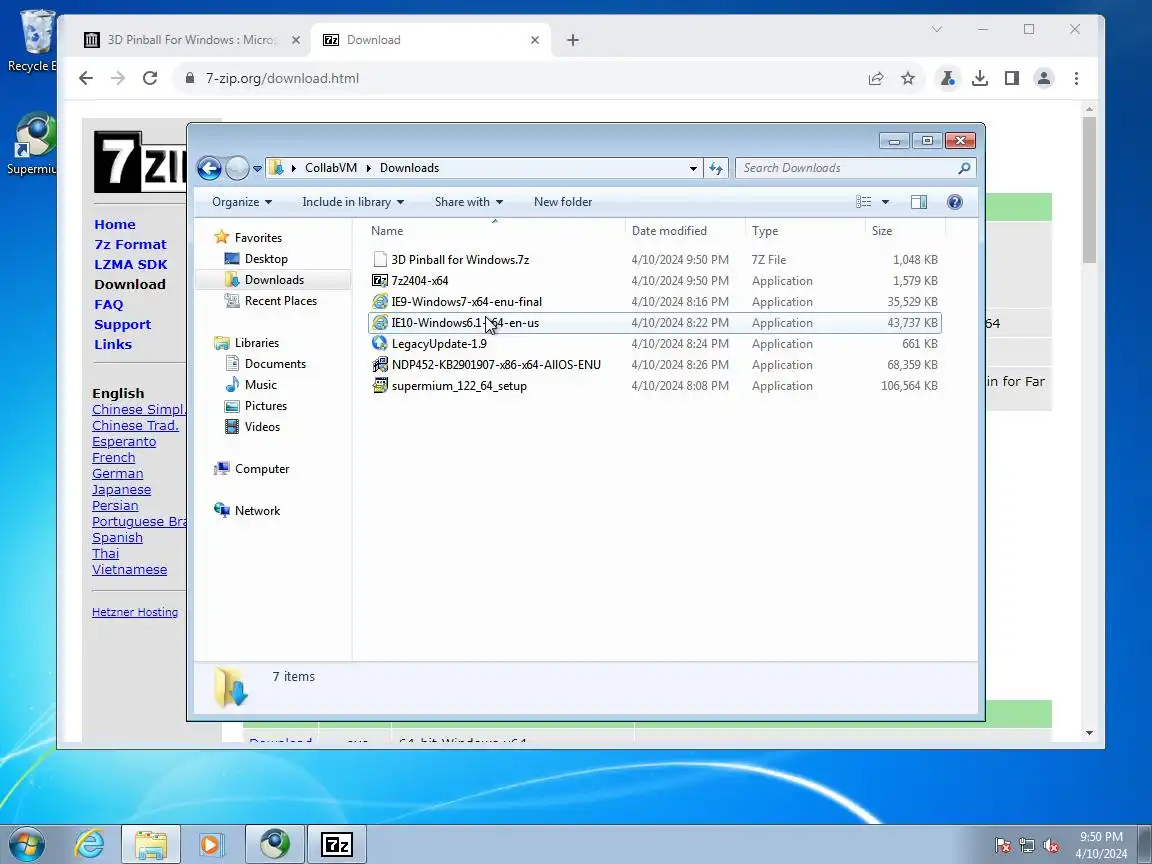This screenshot has height=864, width=1152.
Task: Go back in the browser
Action: [x=85, y=78]
